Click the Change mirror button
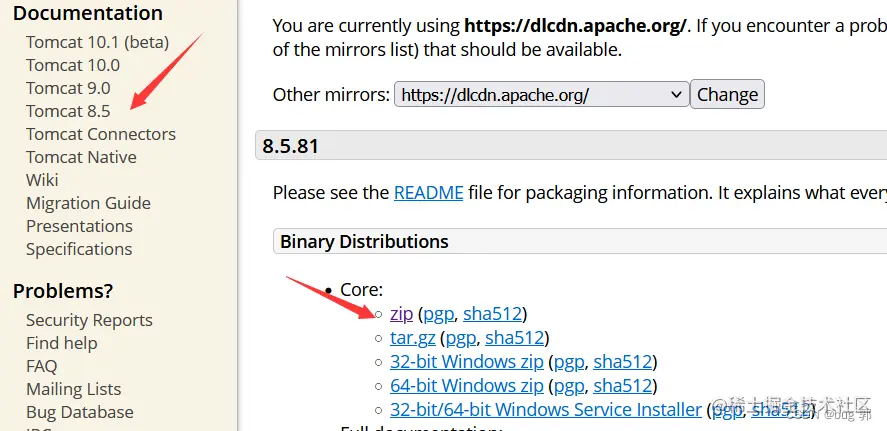This screenshot has width=887, height=431. 727,94
